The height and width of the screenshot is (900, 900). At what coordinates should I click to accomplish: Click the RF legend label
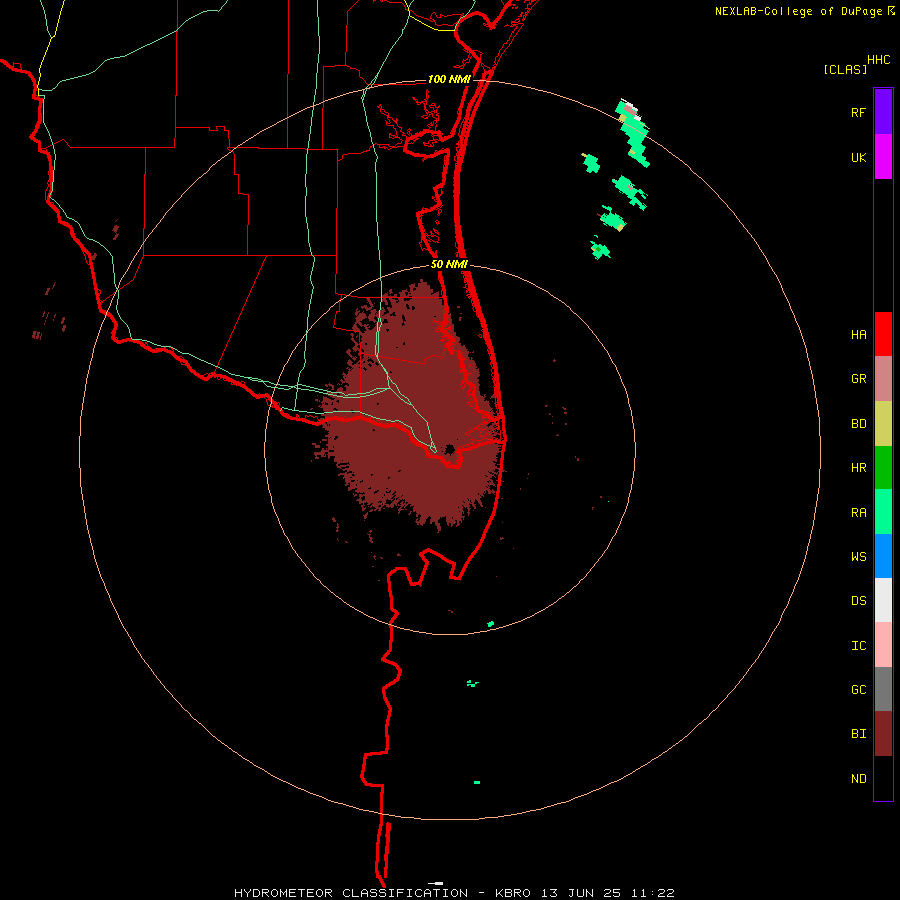[x=859, y=113]
